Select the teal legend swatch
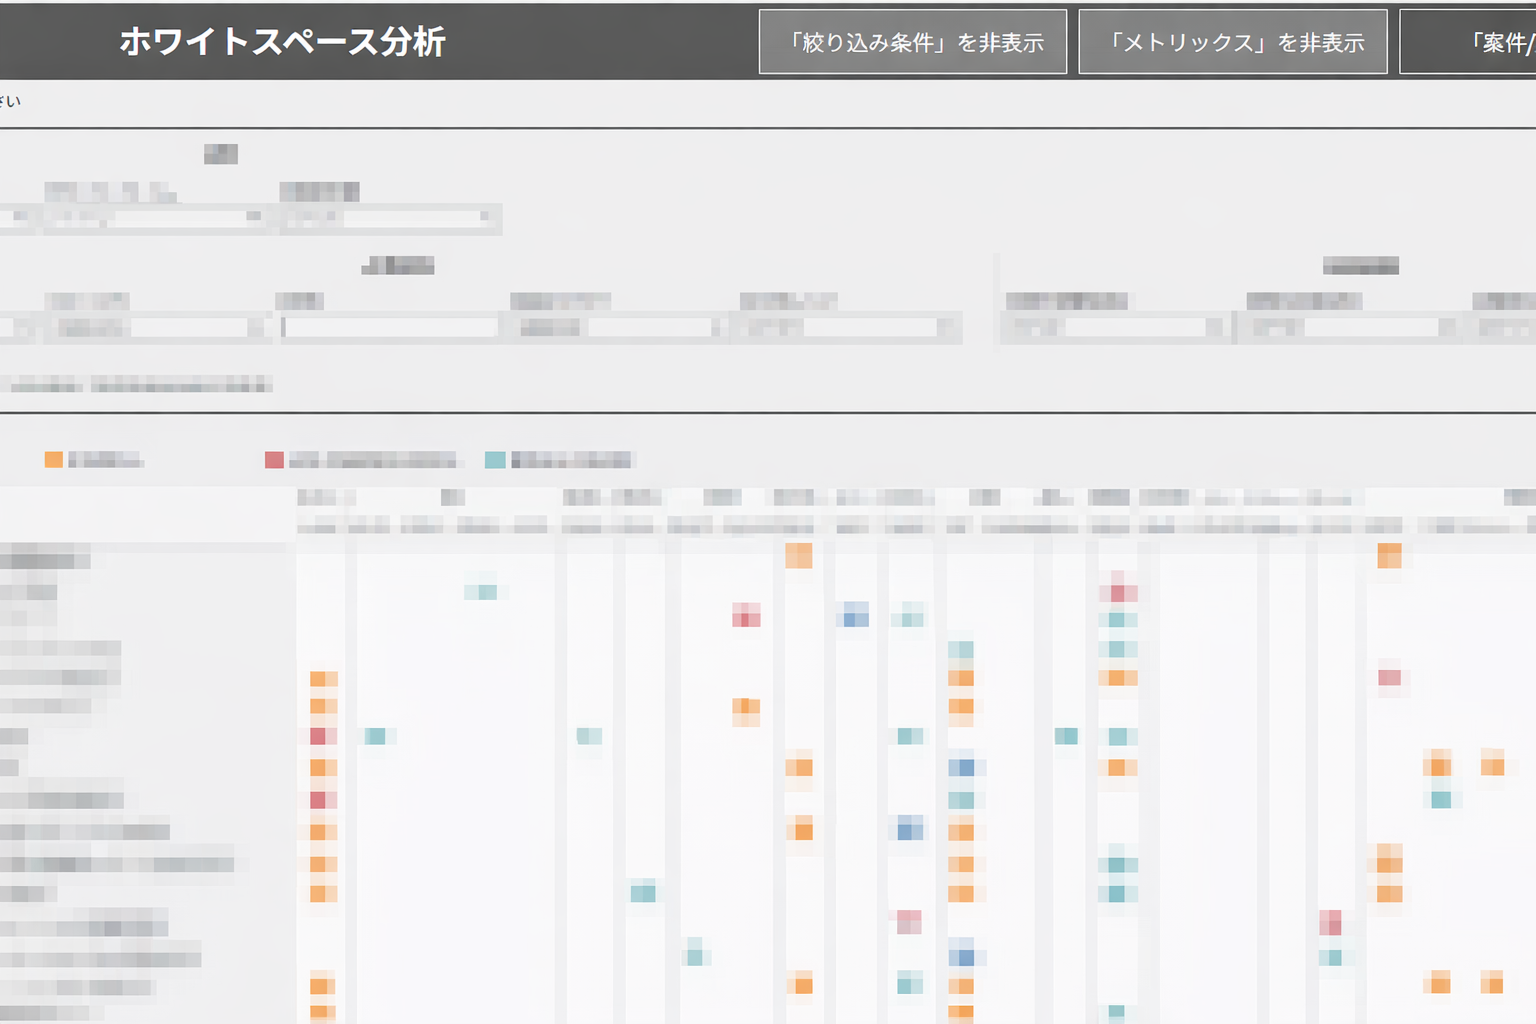1536x1024 pixels. 495,460
